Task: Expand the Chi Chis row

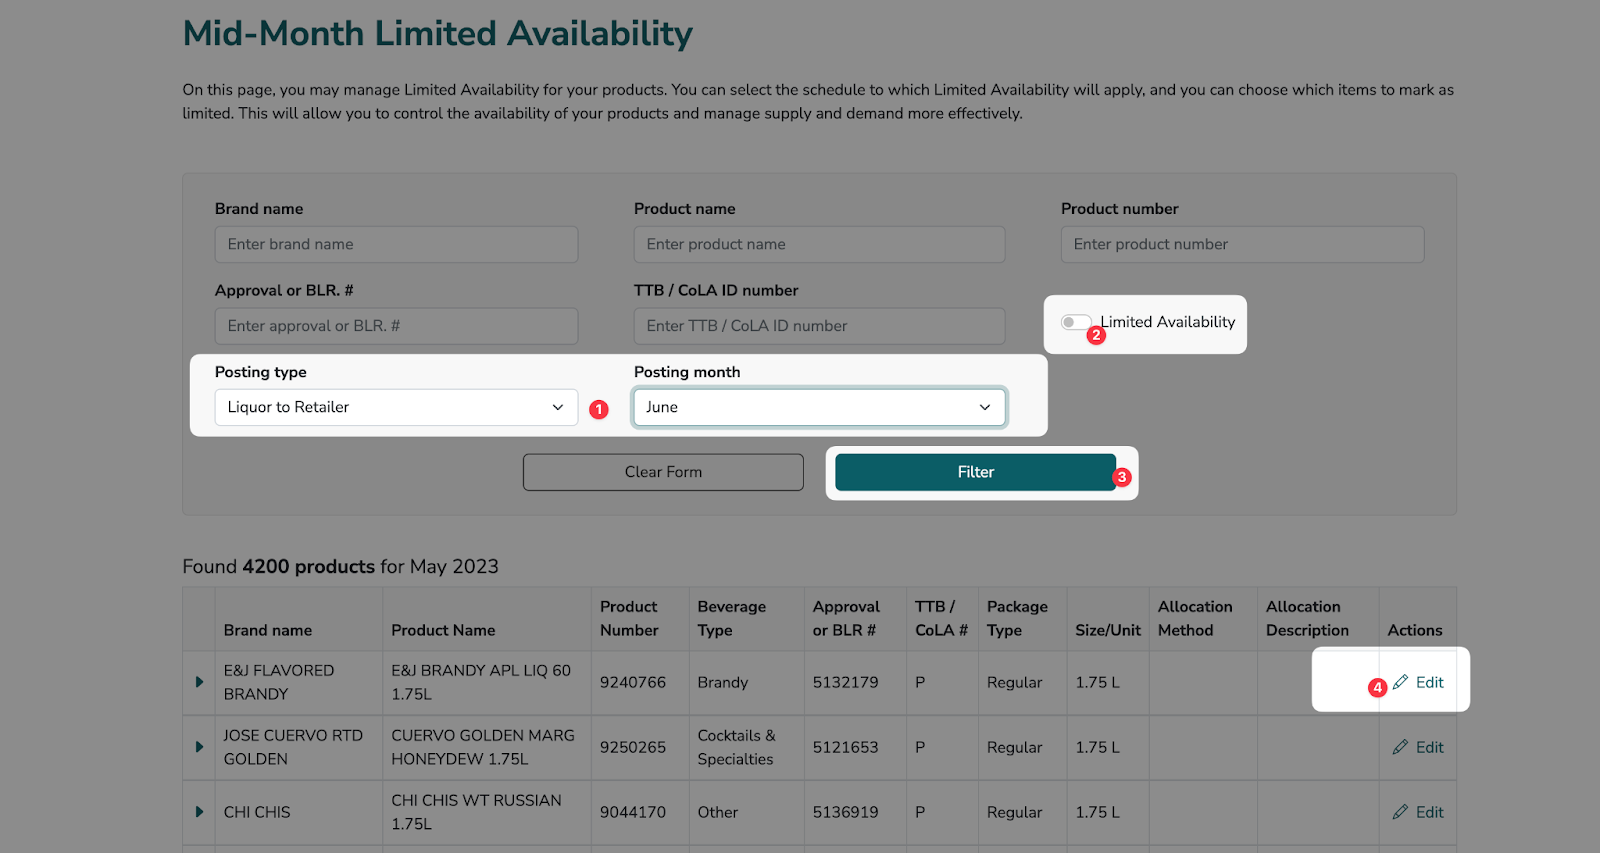Action: 199,812
